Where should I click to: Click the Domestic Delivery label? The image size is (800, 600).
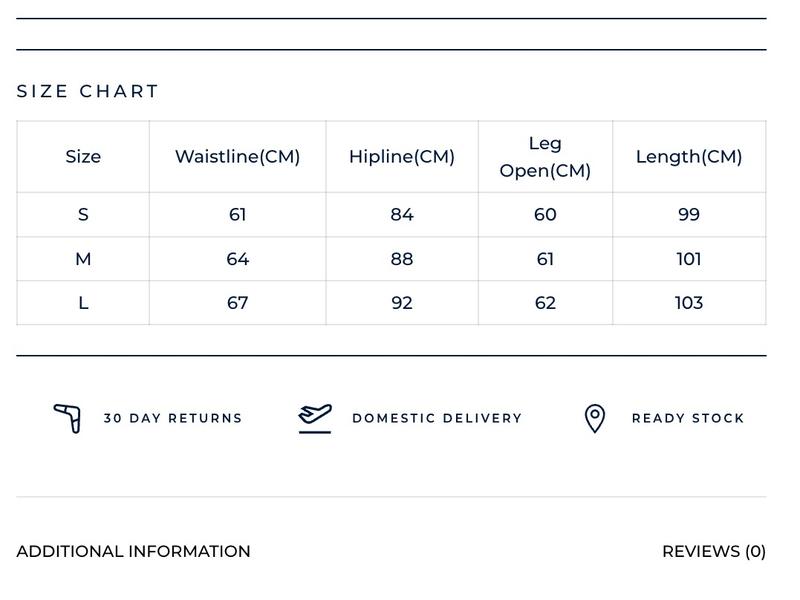pos(437,418)
